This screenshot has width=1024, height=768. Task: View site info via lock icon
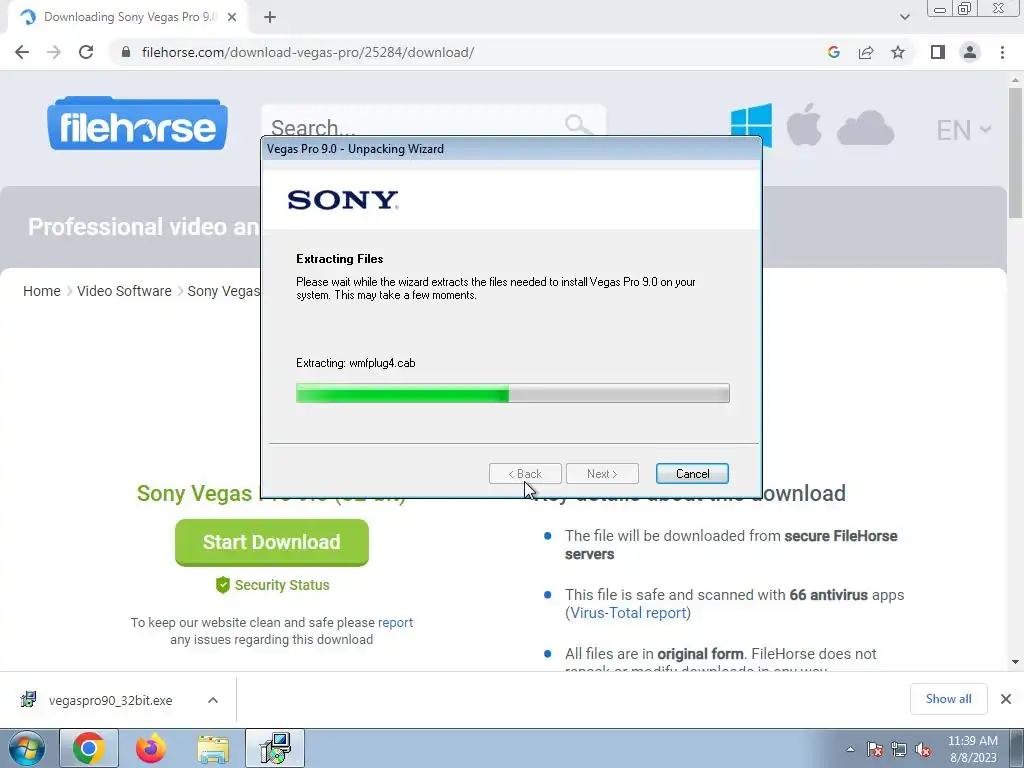click(x=126, y=52)
